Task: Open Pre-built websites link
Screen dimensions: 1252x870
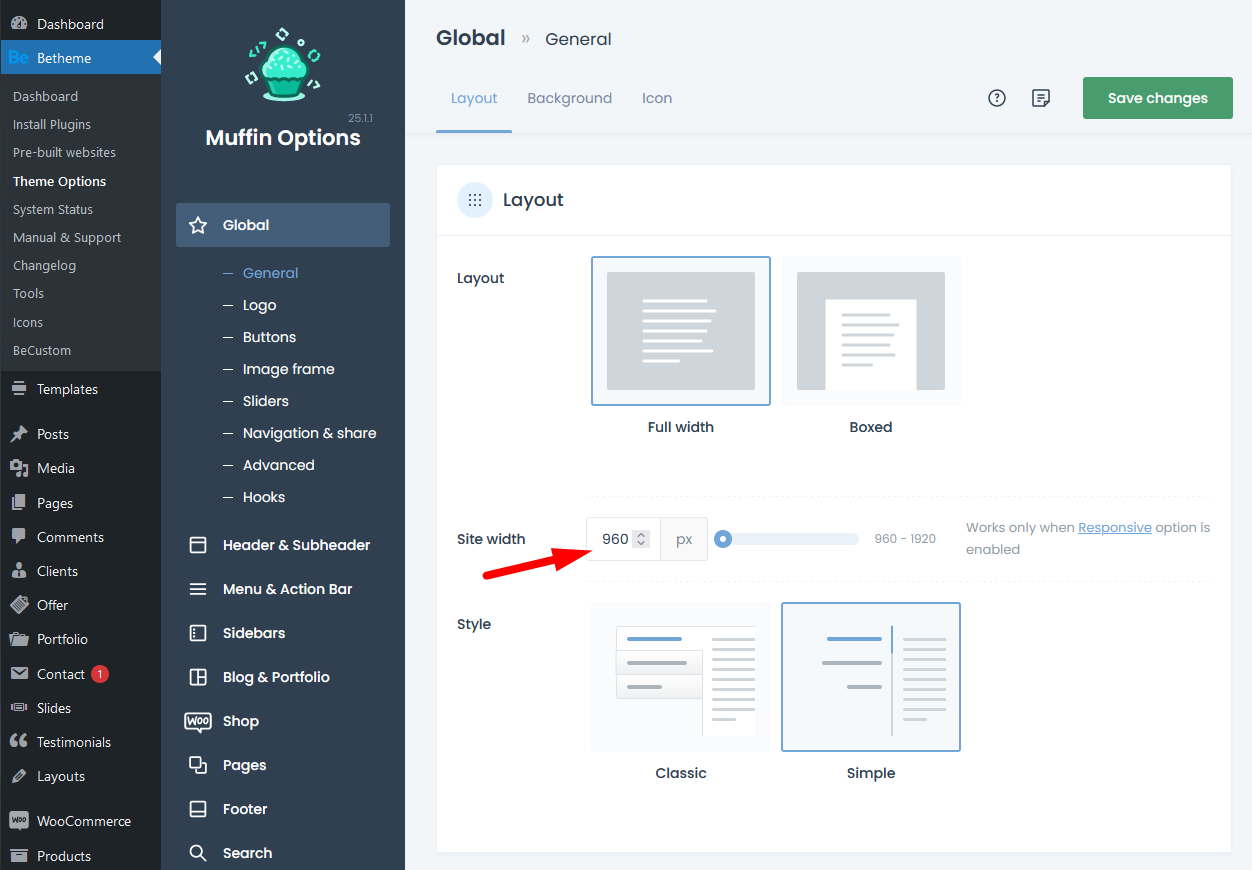Action: (64, 152)
